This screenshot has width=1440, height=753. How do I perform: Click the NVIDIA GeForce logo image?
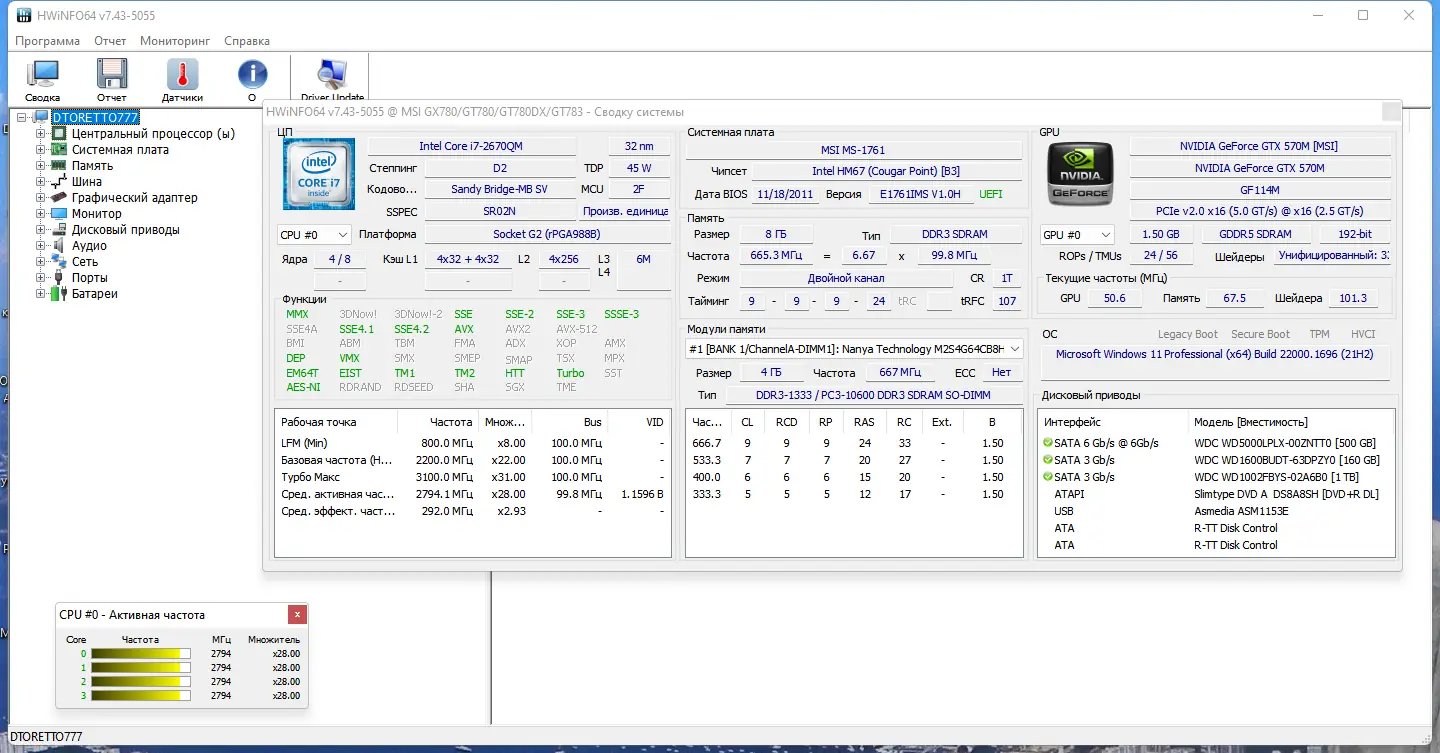click(1079, 174)
